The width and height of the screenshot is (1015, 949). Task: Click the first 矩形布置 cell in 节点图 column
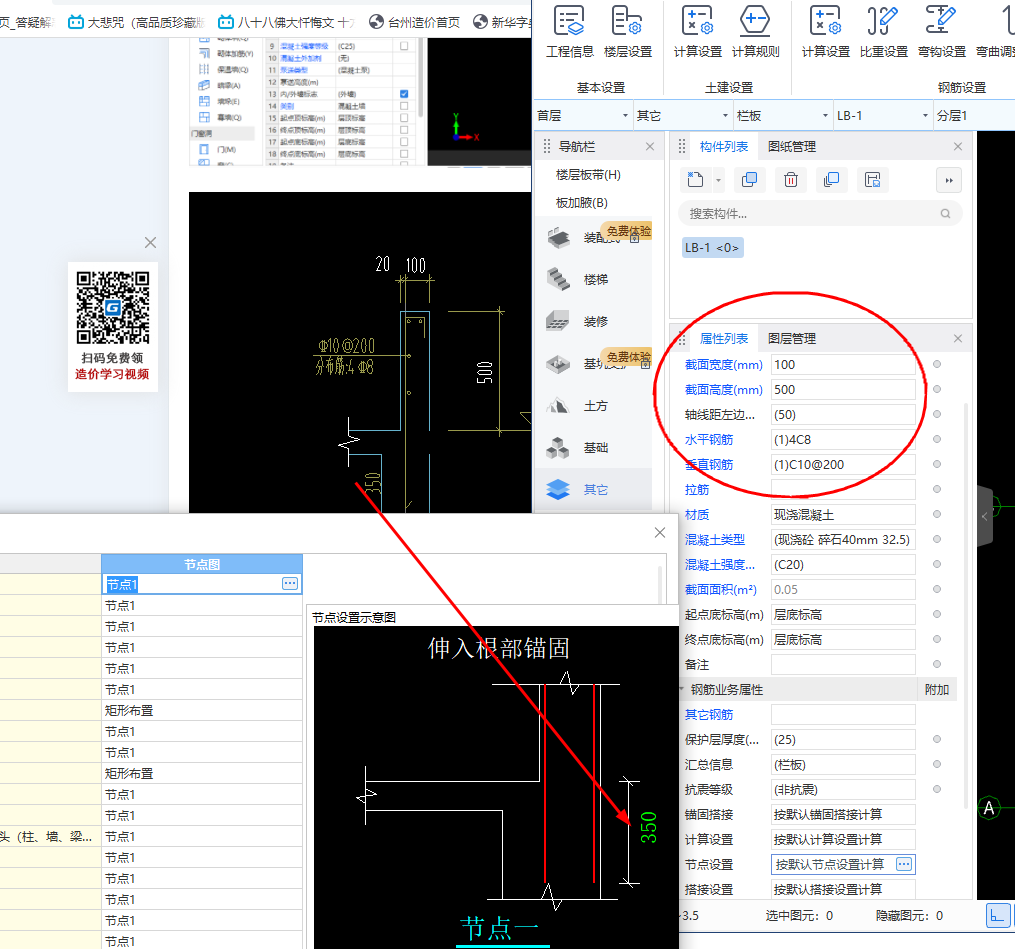click(201, 710)
